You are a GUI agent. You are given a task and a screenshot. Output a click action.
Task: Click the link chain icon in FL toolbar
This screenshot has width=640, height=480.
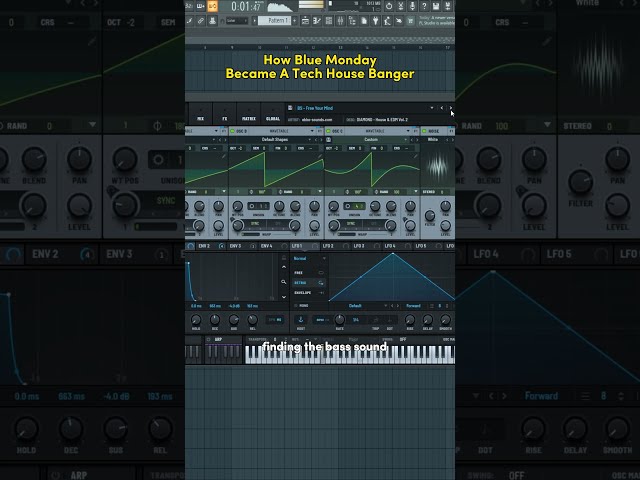pyautogui.click(x=200, y=21)
